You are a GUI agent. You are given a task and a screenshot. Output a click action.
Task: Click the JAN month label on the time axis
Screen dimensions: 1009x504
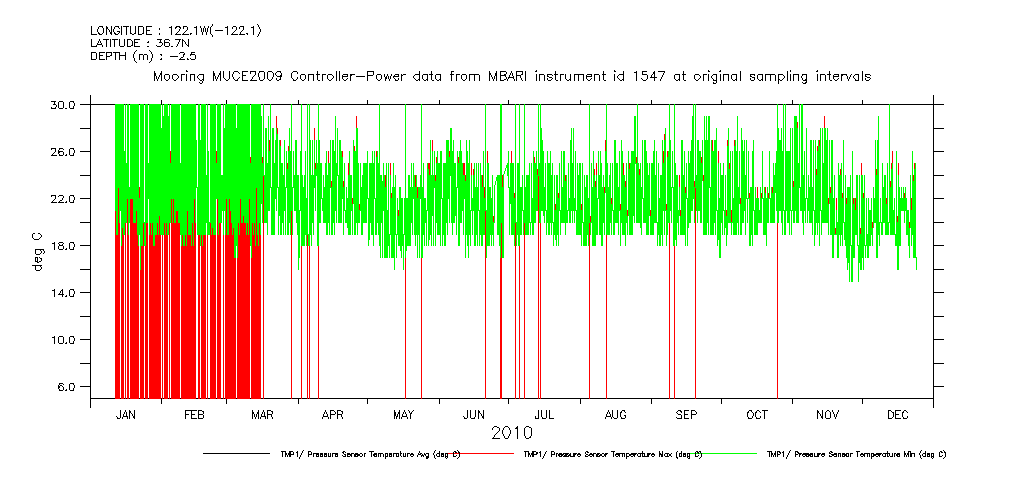pyautogui.click(x=126, y=414)
